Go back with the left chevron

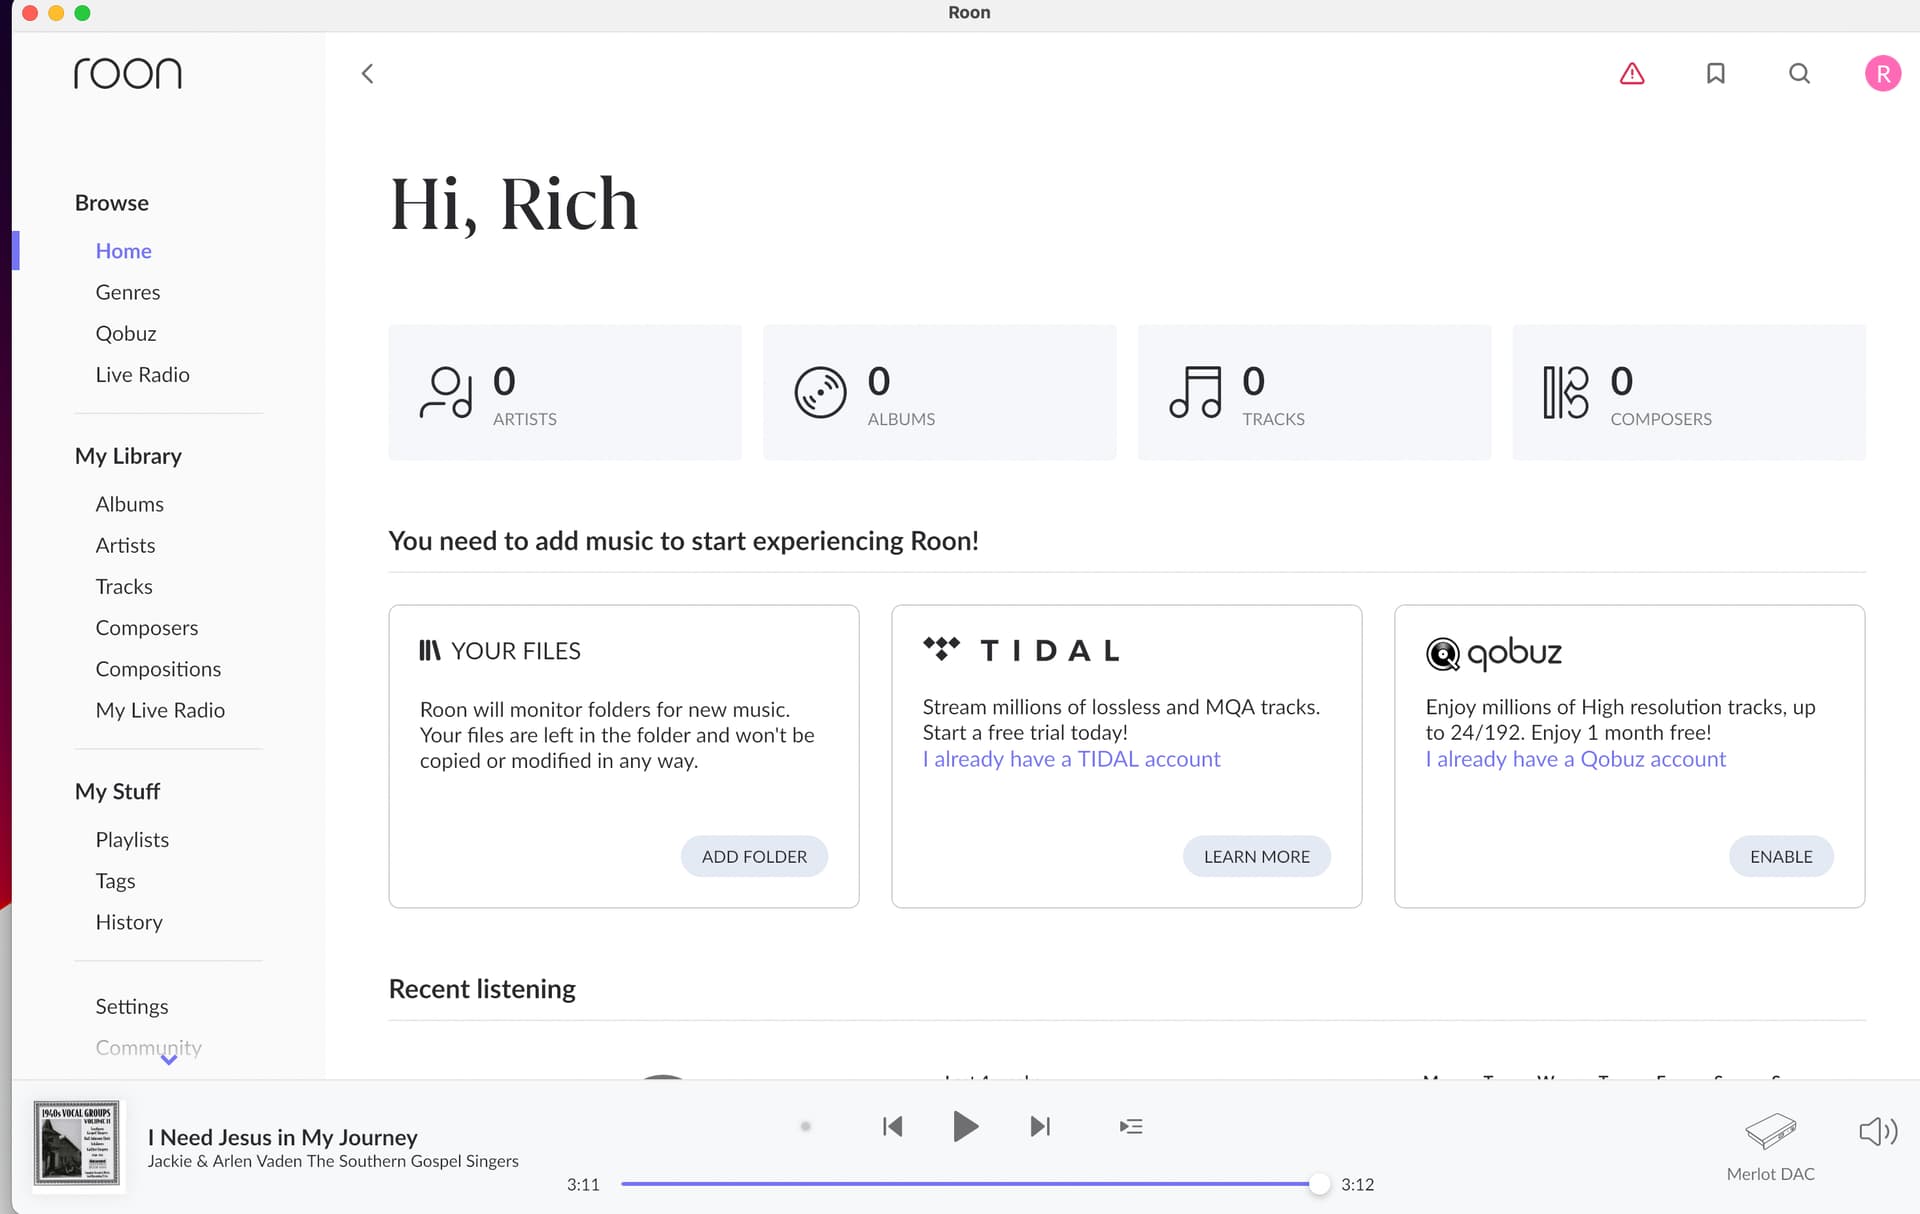click(x=368, y=73)
